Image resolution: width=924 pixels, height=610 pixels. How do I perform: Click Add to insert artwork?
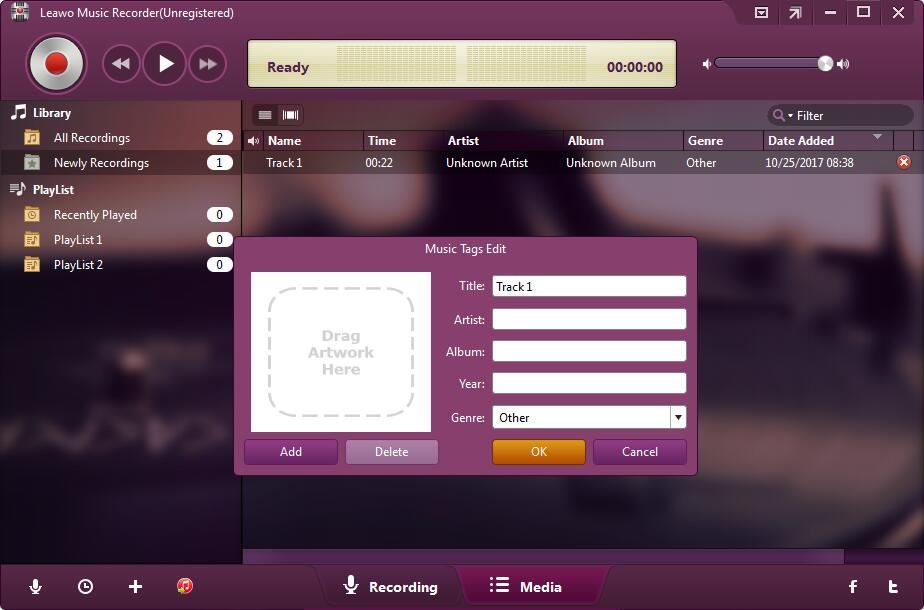(290, 451)
